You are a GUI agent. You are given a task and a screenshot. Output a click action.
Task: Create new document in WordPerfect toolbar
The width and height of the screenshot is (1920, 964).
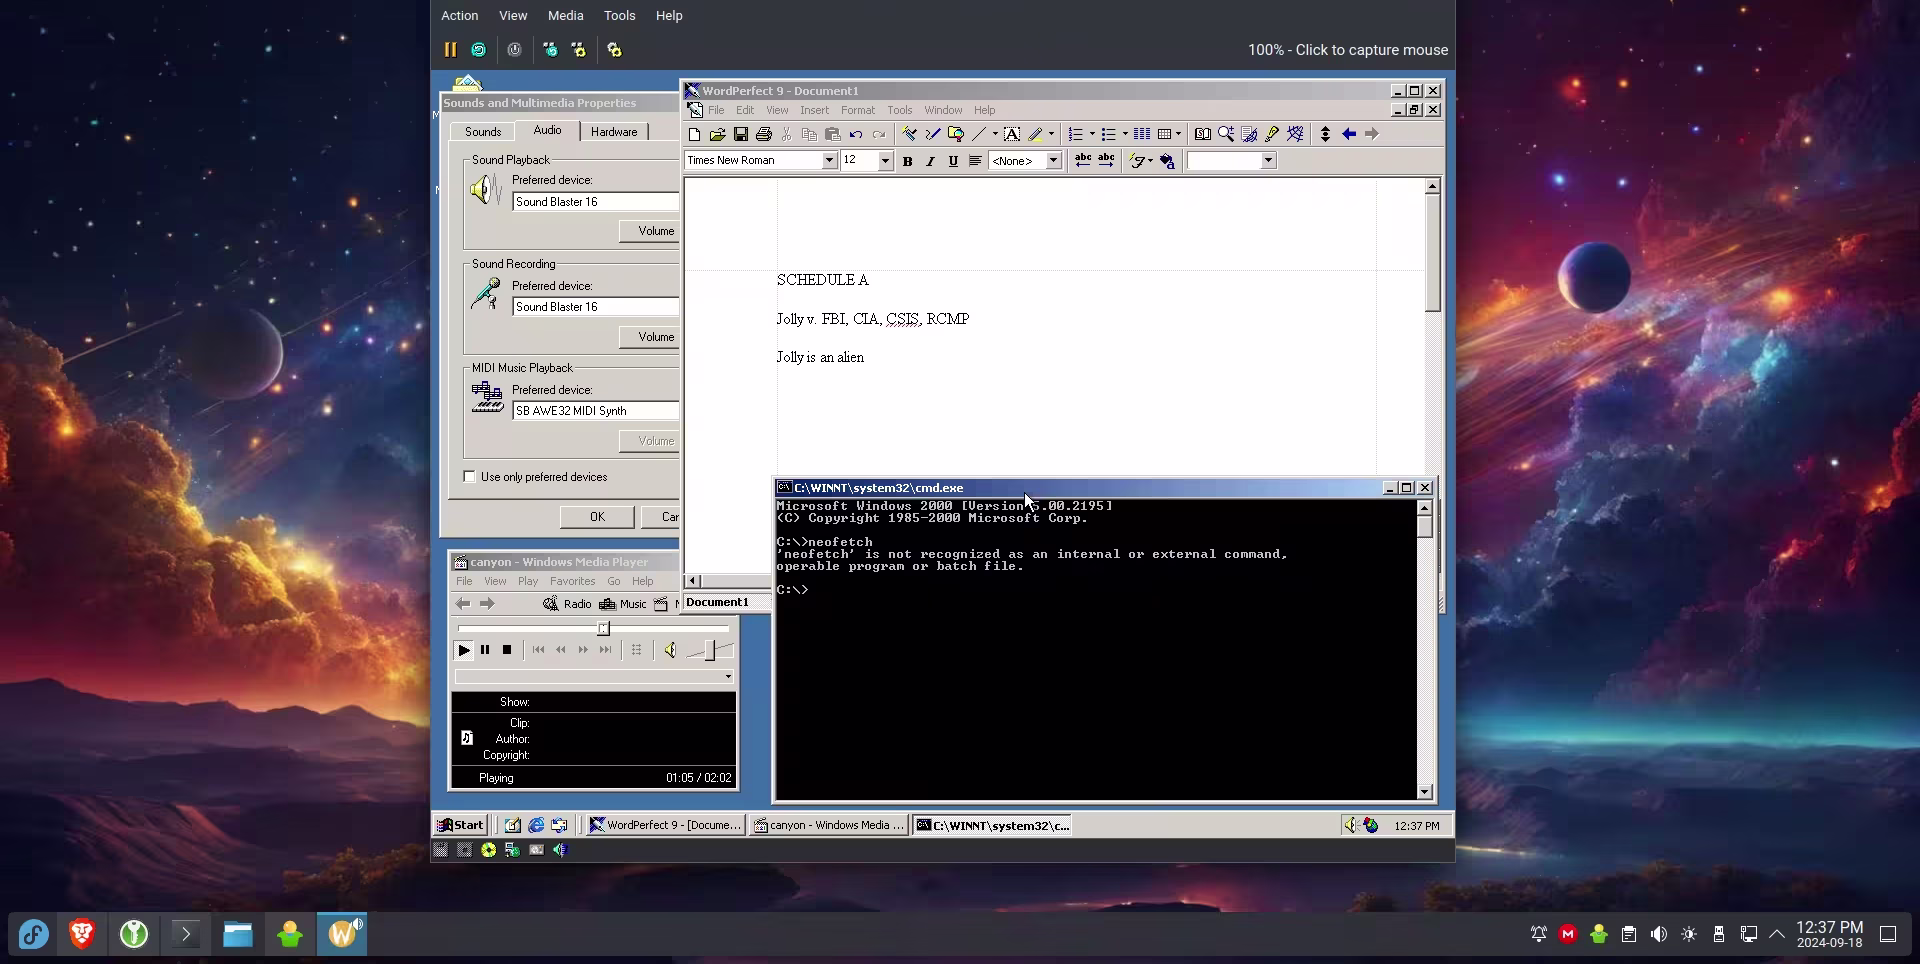(694, 134)
